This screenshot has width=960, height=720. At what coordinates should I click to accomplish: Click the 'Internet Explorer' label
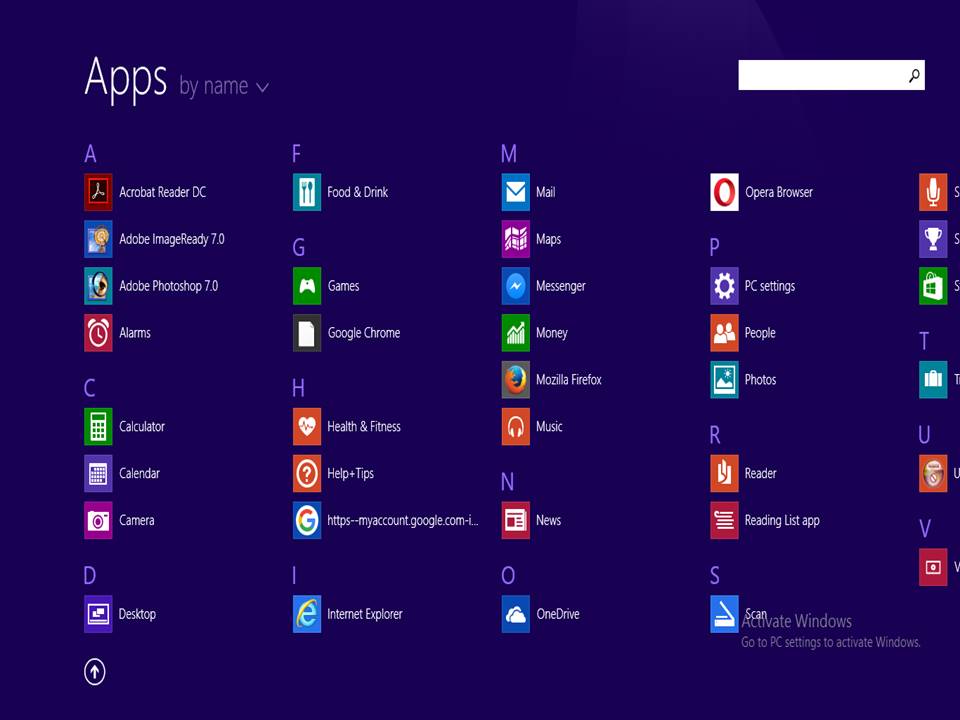[x=364, y=614]
